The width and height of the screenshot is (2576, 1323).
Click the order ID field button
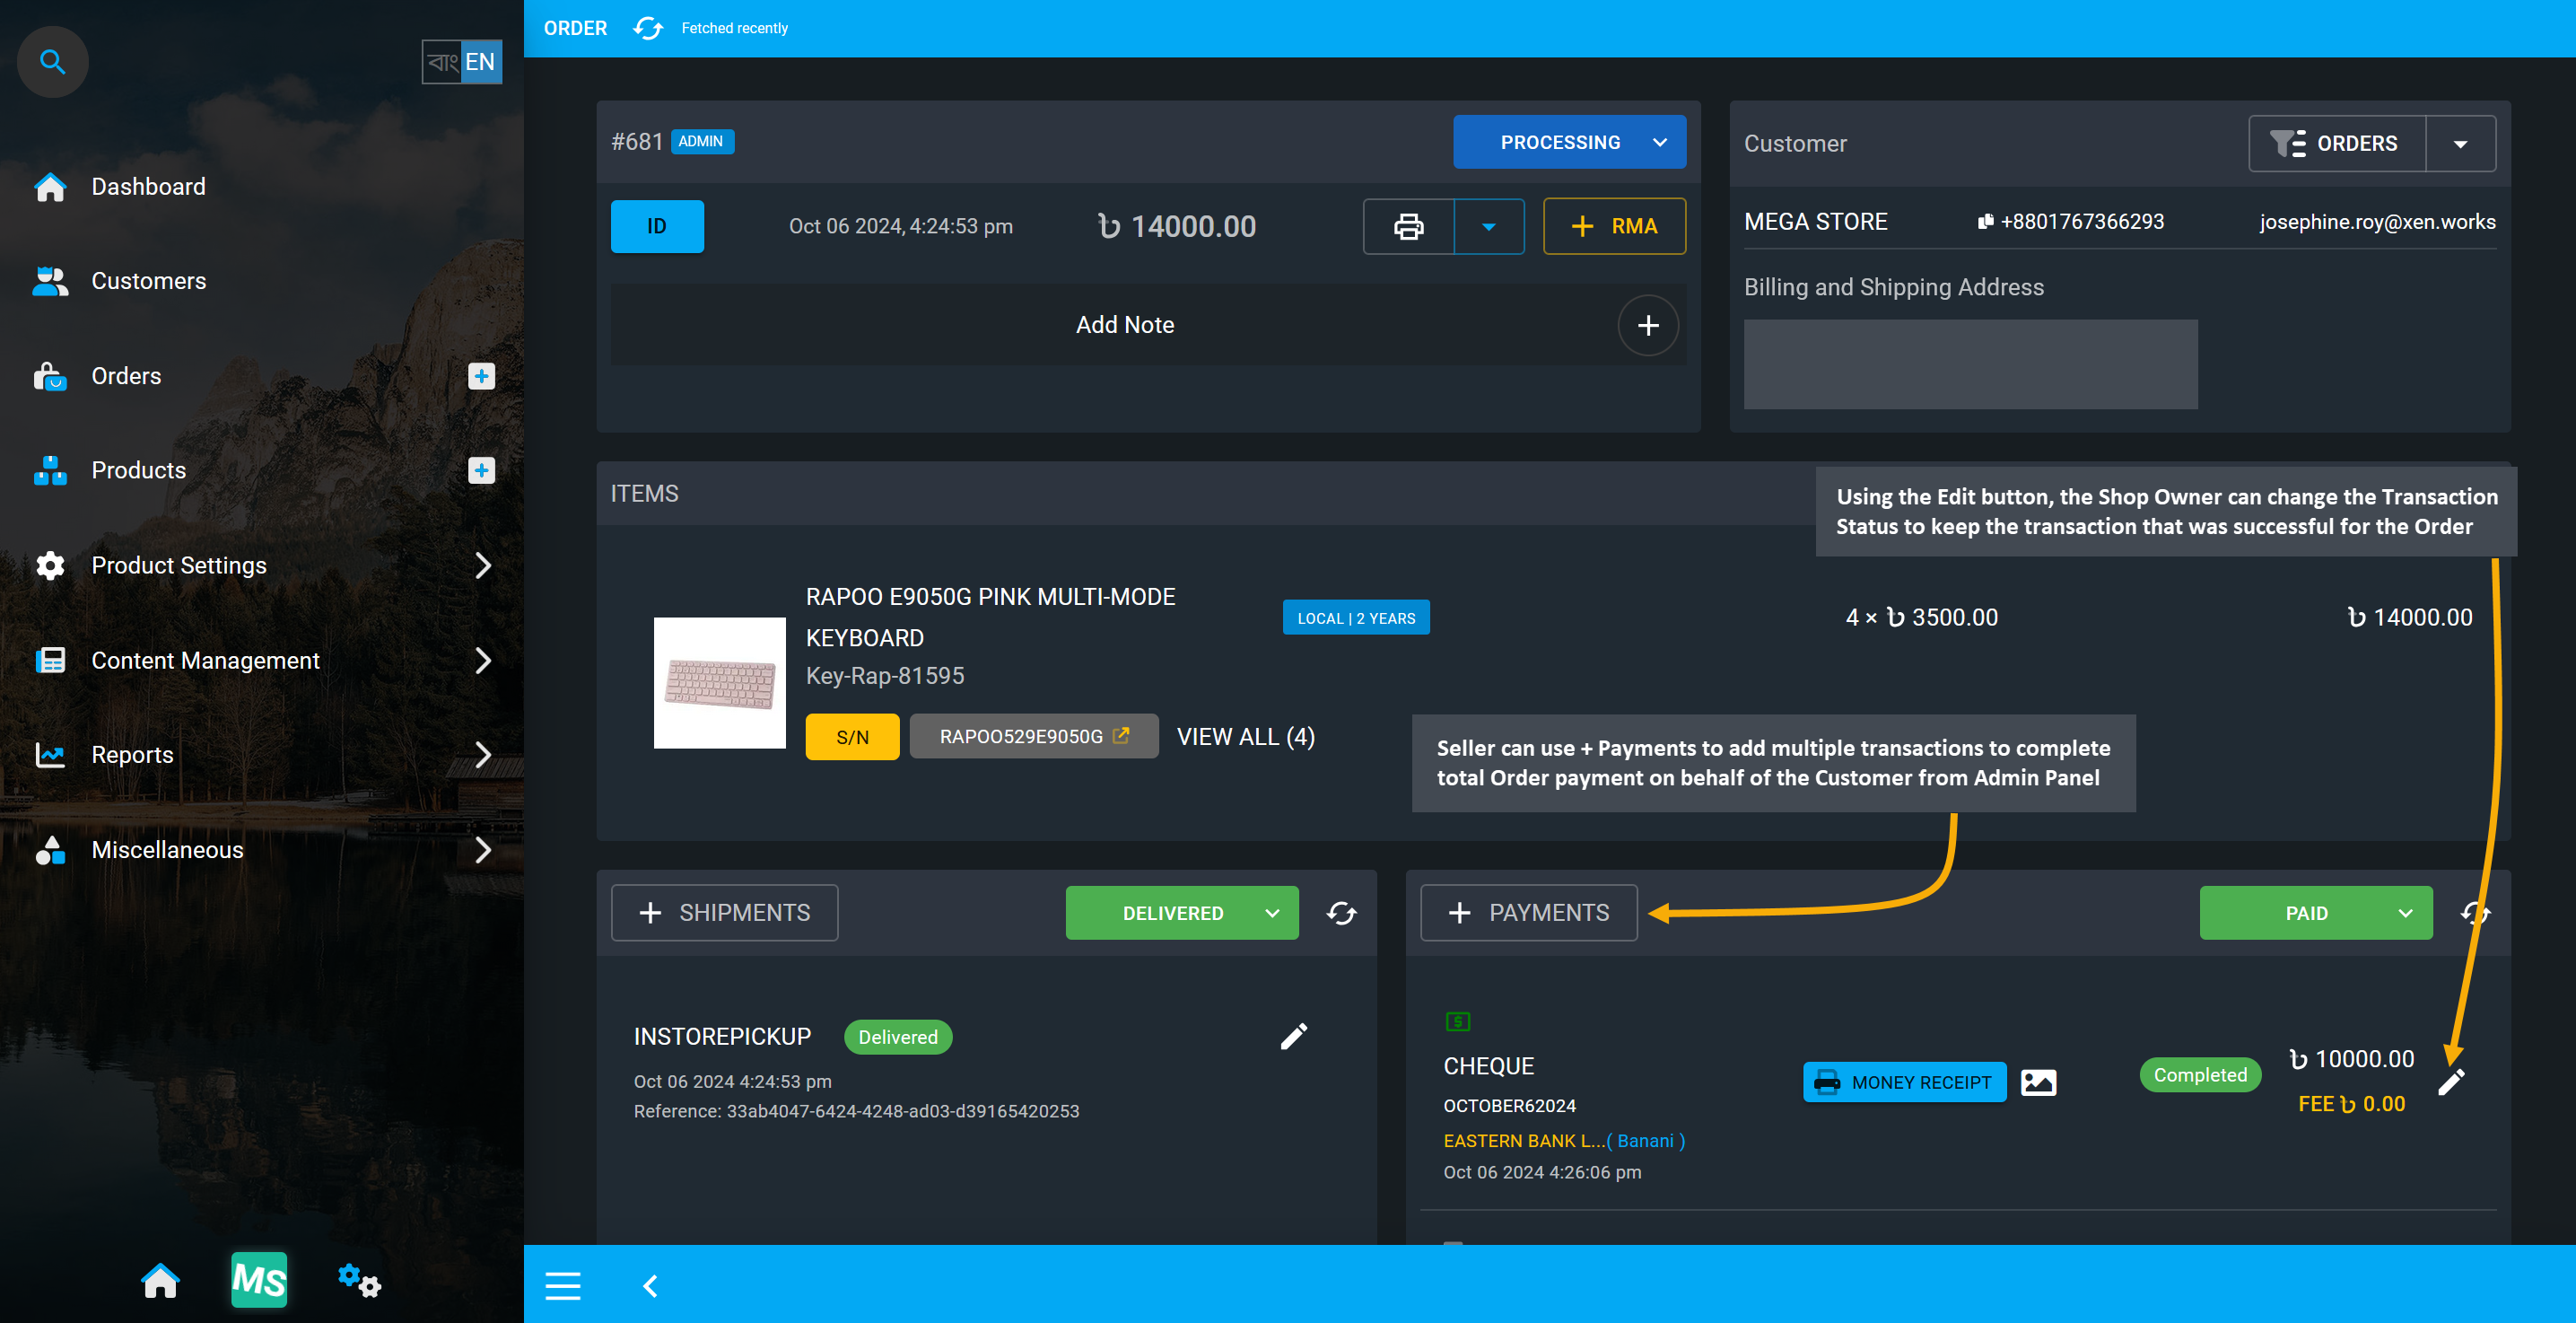tap(656, 226)
